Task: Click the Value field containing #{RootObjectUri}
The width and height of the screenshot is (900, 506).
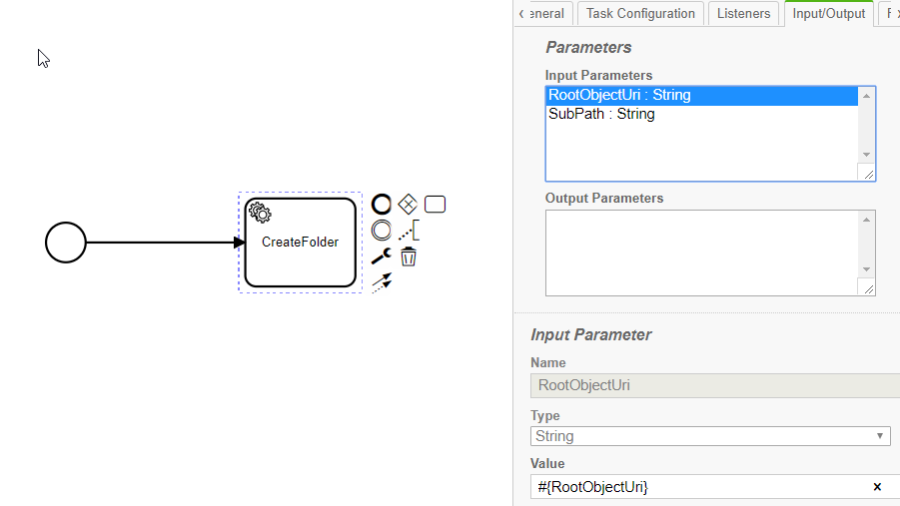Action: [x=700, y=487]
